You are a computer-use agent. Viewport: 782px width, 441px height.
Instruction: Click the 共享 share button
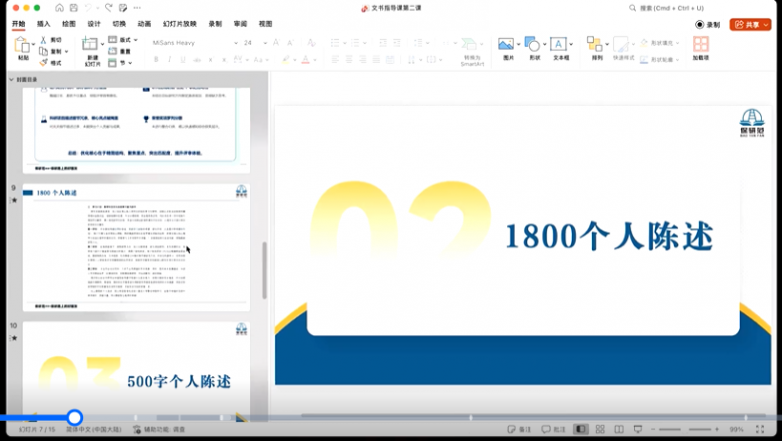click(750, 24)
